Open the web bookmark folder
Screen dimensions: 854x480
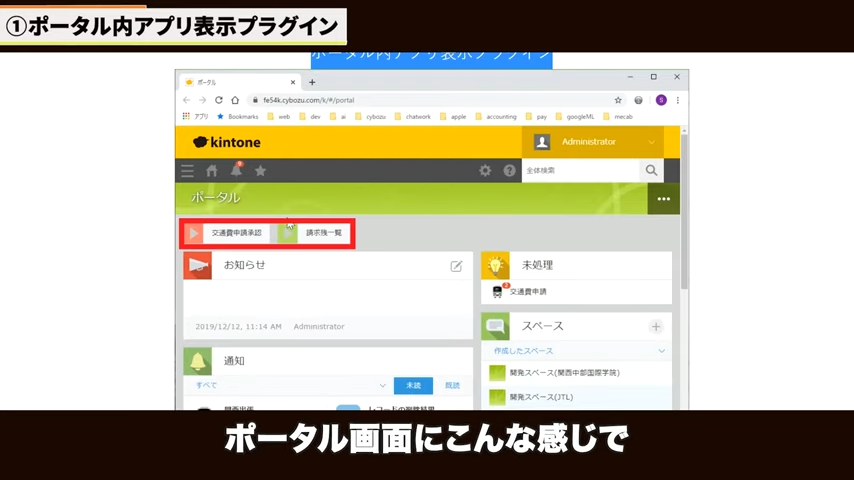click(x=279, y=117)
